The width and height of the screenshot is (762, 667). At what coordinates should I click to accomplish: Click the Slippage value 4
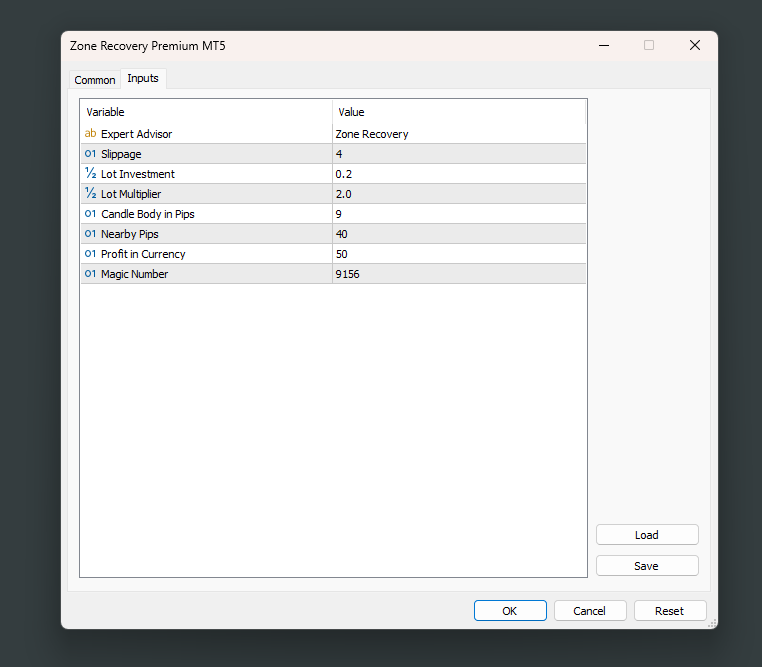point(459,154)
